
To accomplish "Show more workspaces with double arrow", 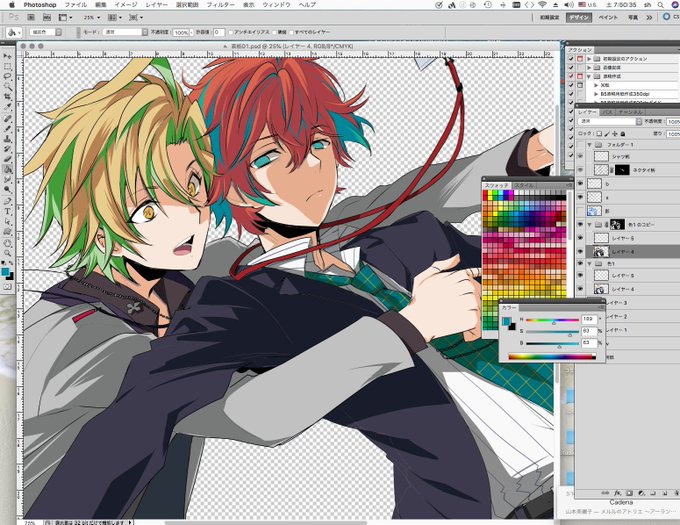I will click(649, 18).
